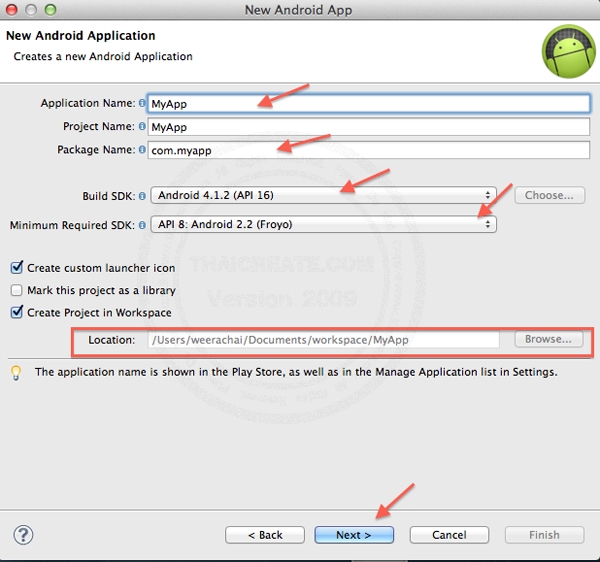
Task: Zoom the window with the green button
Action: [x=50, y=10]
